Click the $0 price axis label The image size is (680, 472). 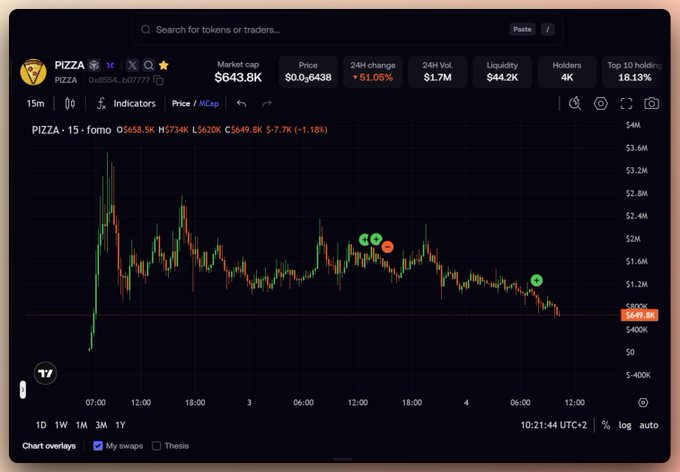click(x=630, y=352)
